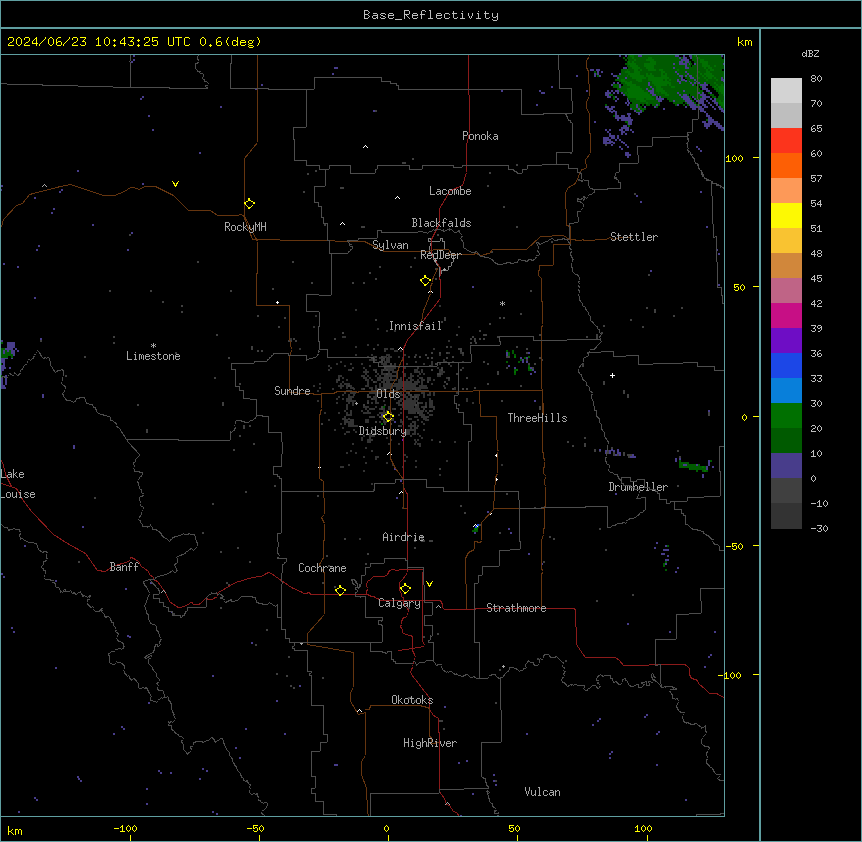
Task: Click the RedDeer label
Action: pyautogui.click(x=440, y=255)
